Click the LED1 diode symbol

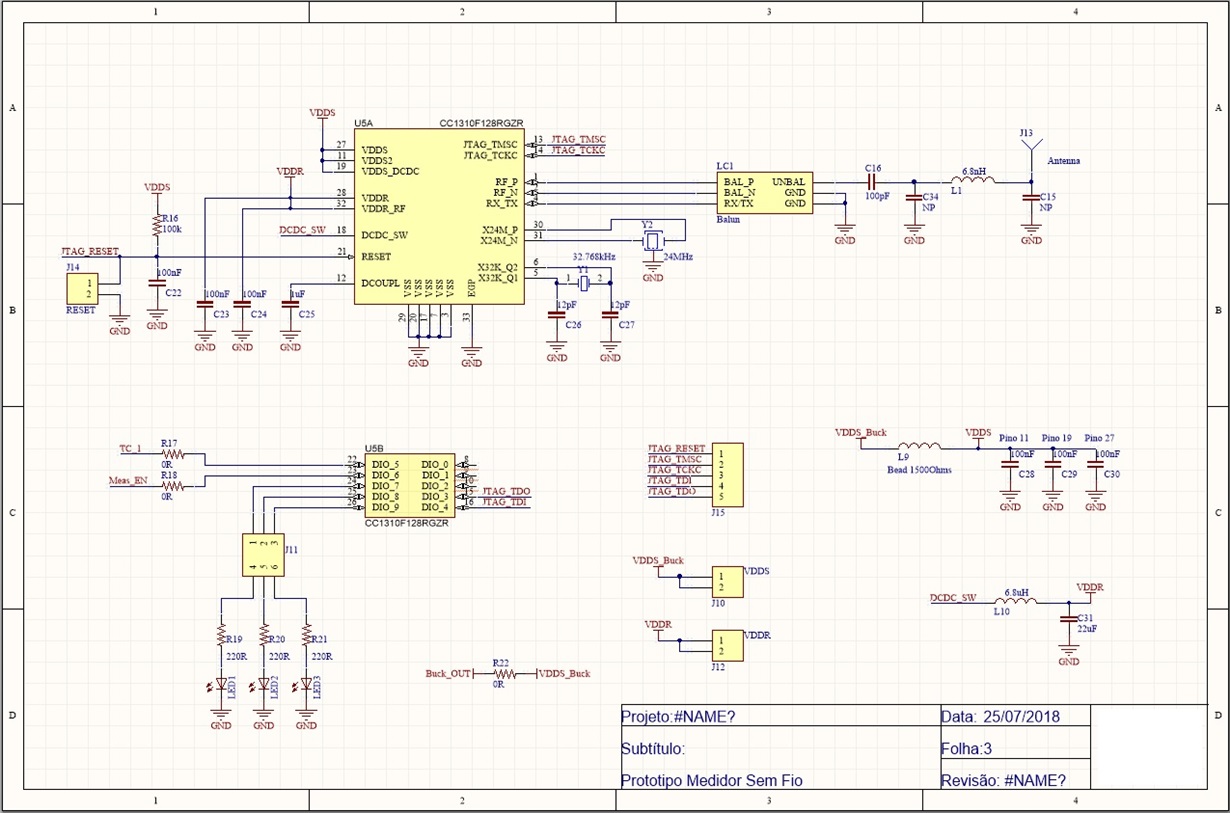coord(221,685)
